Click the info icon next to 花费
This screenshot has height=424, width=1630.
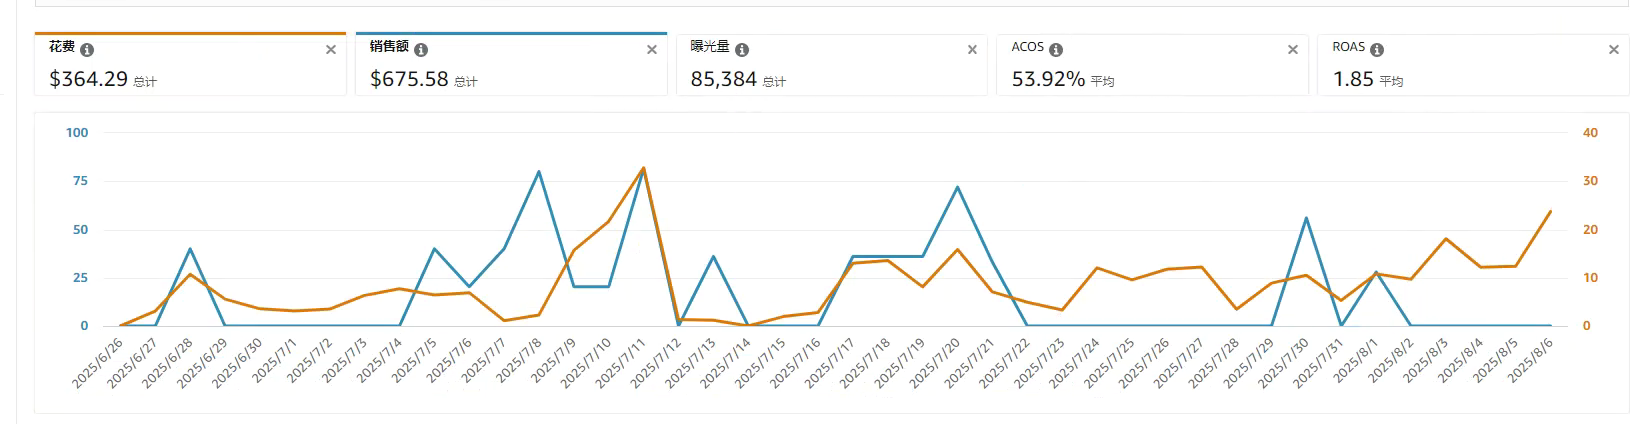point(87,49)
